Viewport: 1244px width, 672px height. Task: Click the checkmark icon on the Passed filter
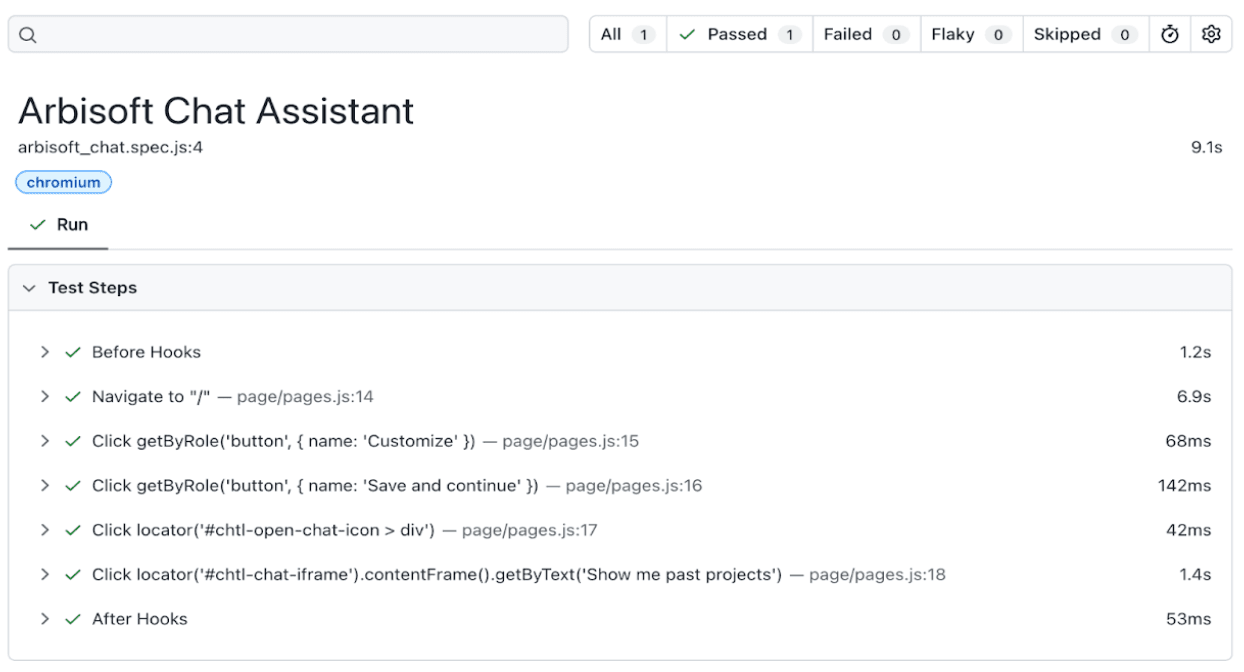tap(686, 33)
